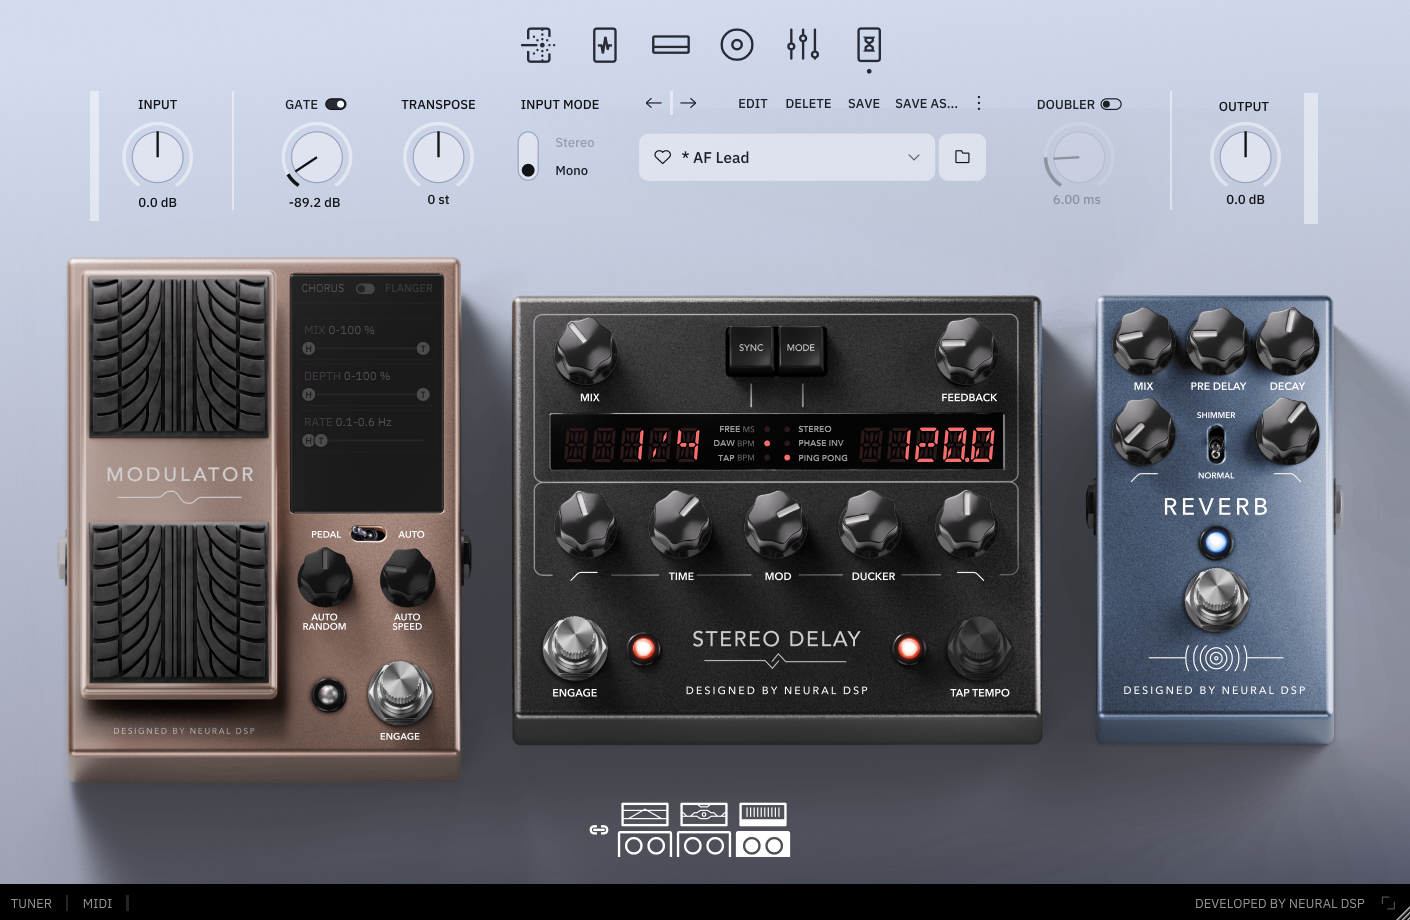Click the AUTO RANDOM knob

pos(325,577)
